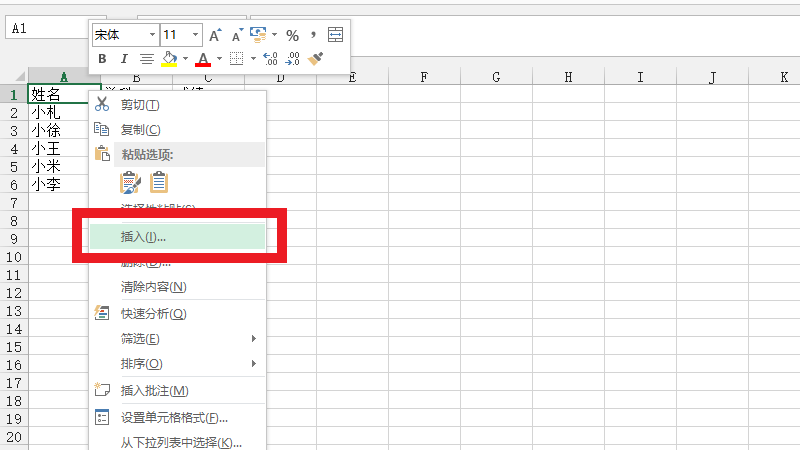Viewport: 800px width, 450px height.
Task: Toggle italic formatting in mini toolbar
Action: 124,59
